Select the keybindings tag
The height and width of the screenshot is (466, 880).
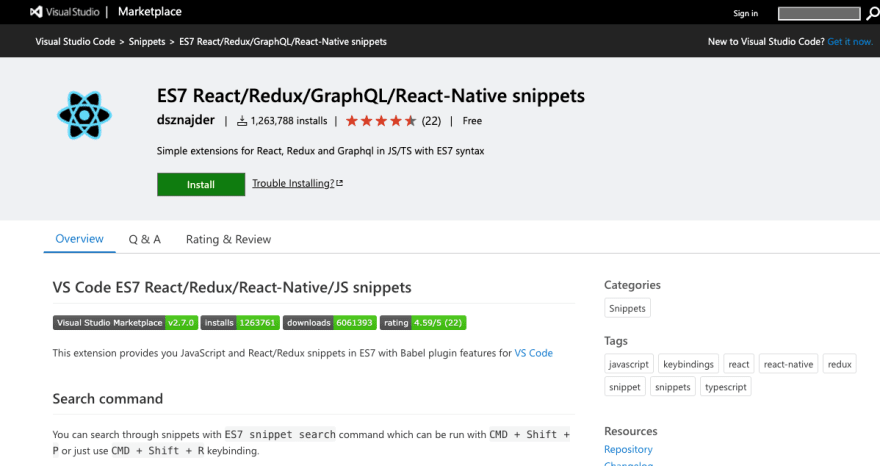point(688,364)
